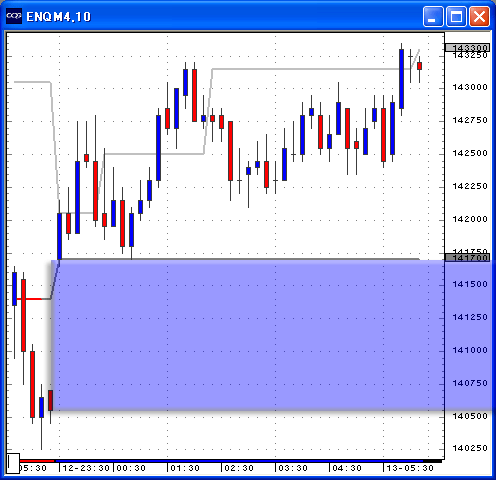The image size is (496, 480).
Task: Click the 142000 price scale label
Action: tap(470, 219)
